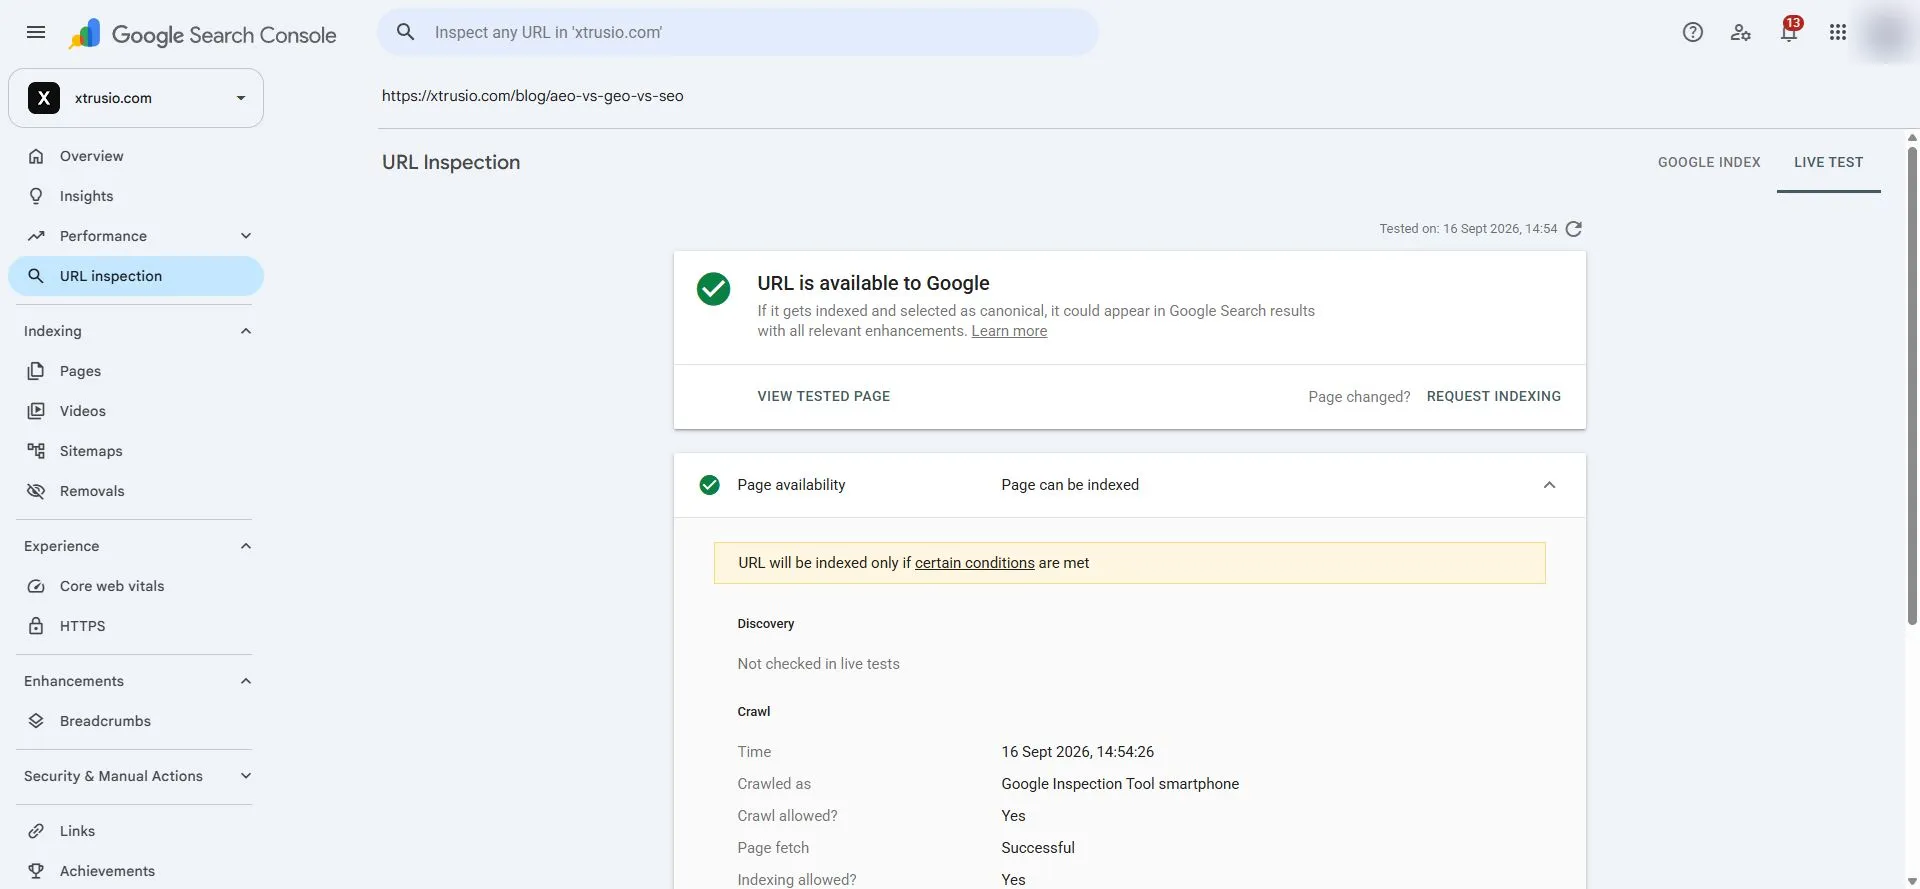Switch to the Google Index tab
Image resolution: width=1920 pixels, height=889 pixels.
pyautogui.click(x=1709, y=162)
